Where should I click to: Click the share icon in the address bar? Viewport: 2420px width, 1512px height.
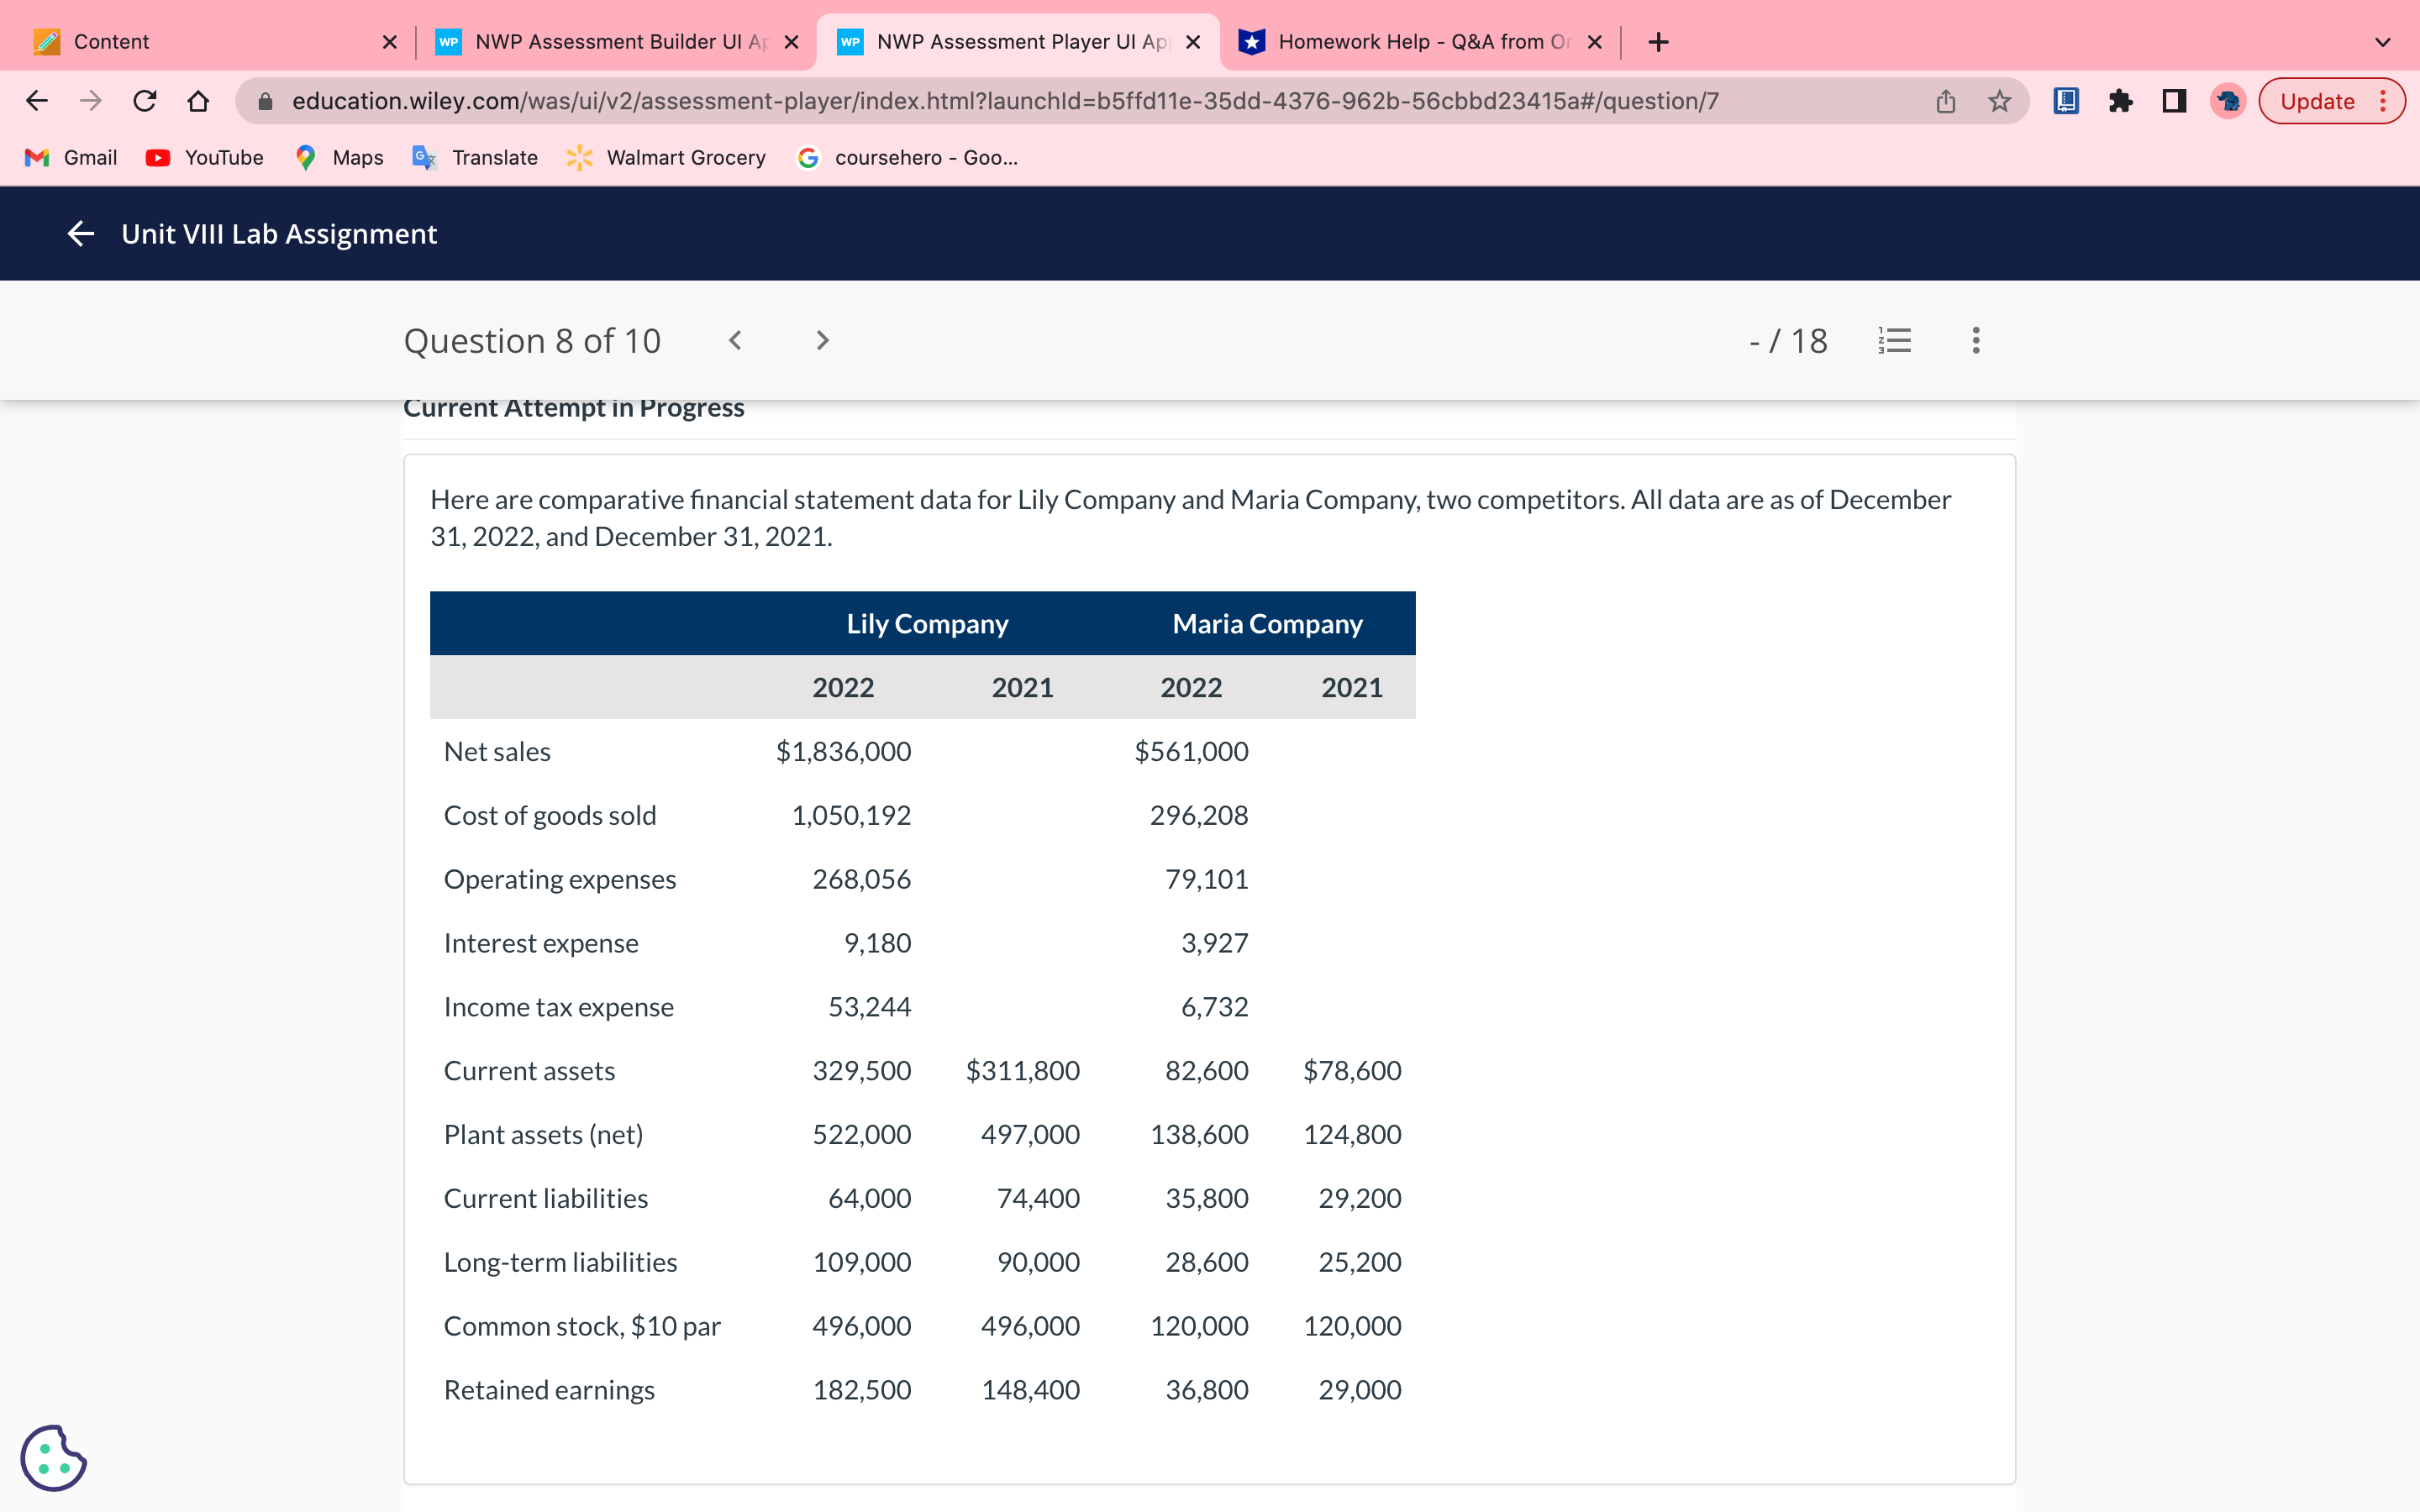pos(1944,100)
